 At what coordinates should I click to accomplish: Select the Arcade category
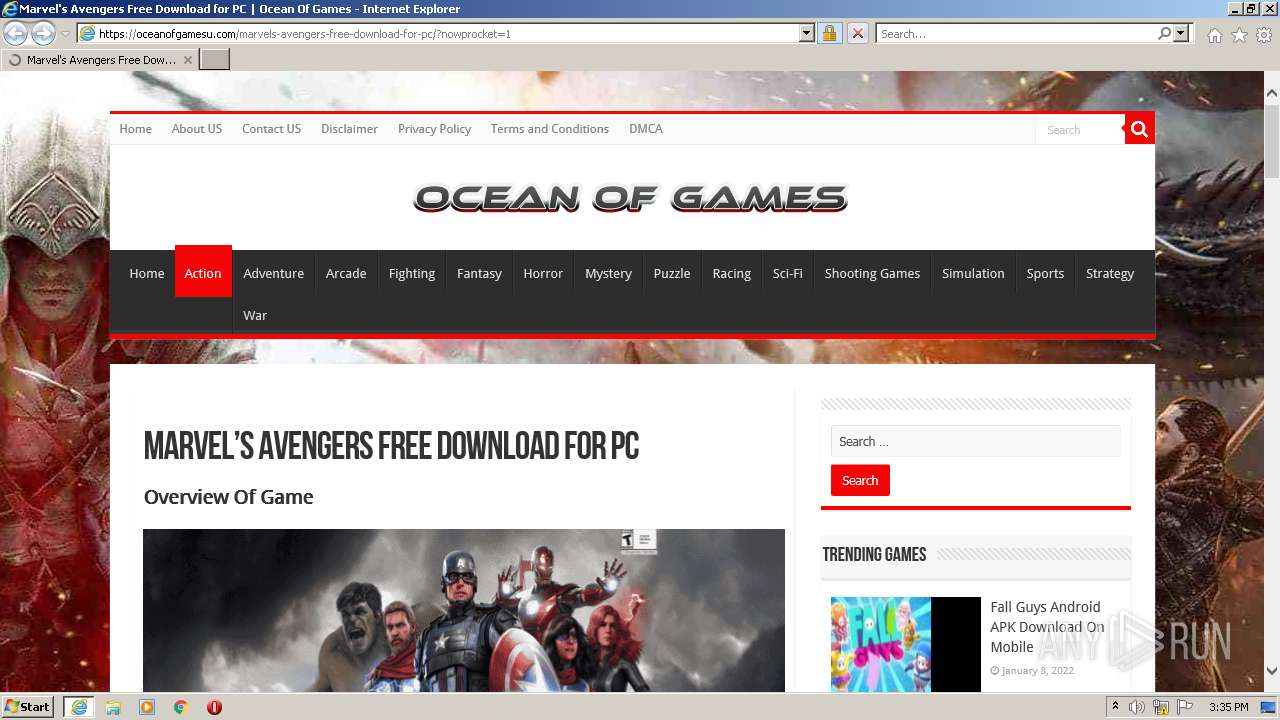[346, 273]
